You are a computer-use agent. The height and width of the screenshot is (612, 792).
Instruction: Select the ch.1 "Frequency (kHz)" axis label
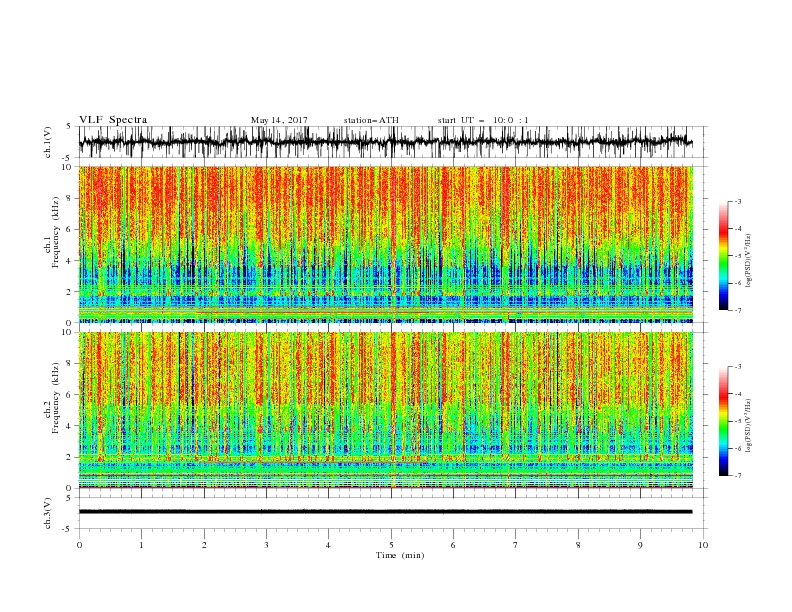click(55, 230)
